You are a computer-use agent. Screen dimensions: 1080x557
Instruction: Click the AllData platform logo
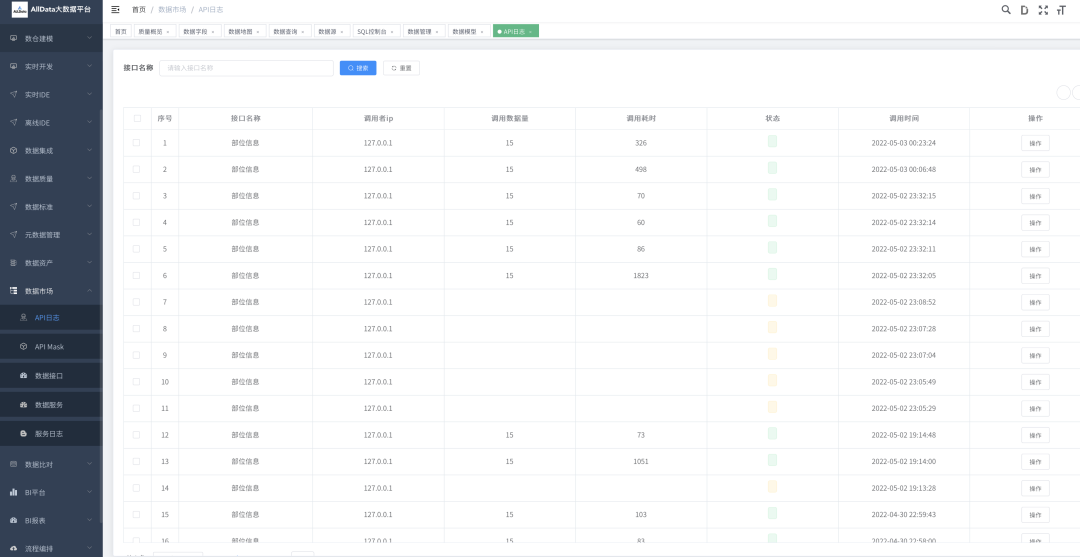point(19,9)
